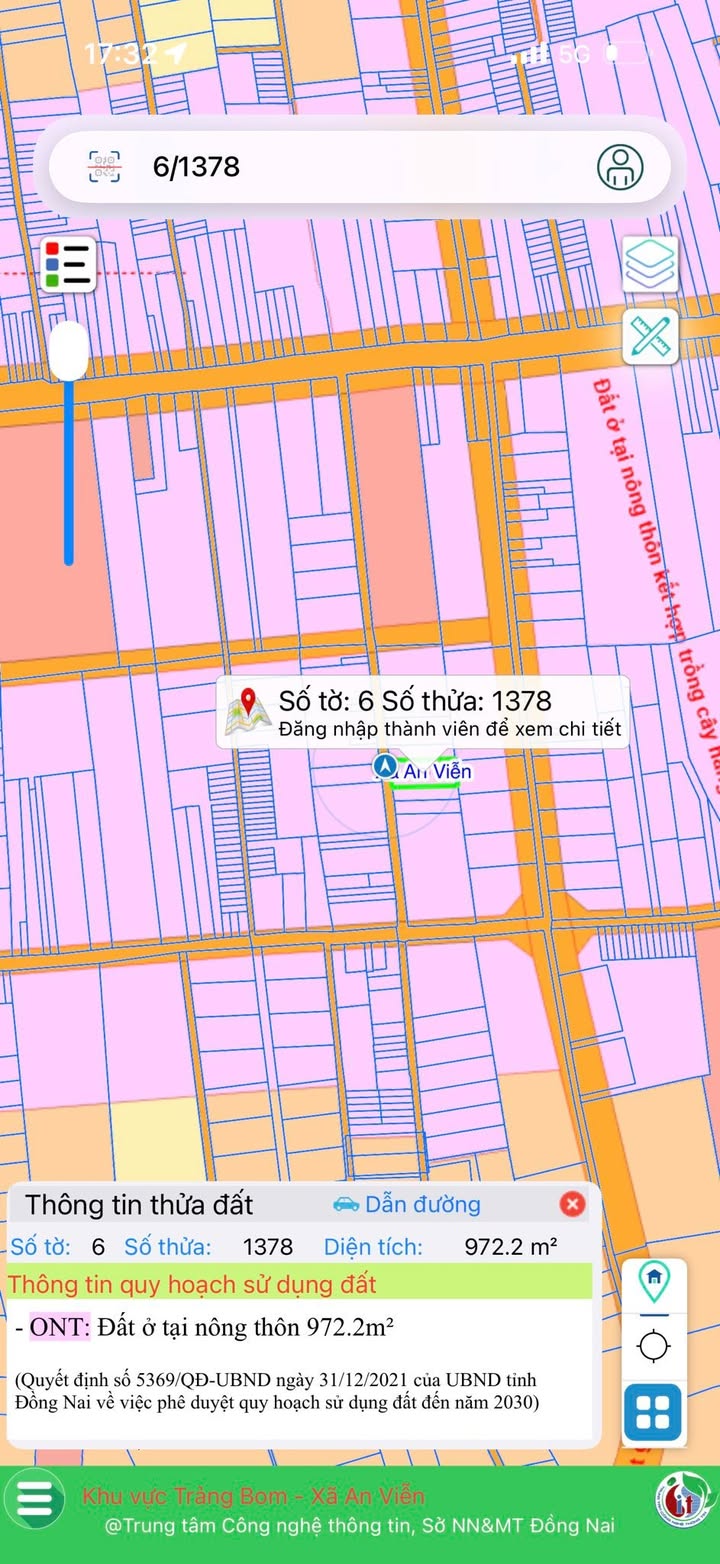Show the colored map legend list
The image size is (720, 1564).
pos(69,264)
